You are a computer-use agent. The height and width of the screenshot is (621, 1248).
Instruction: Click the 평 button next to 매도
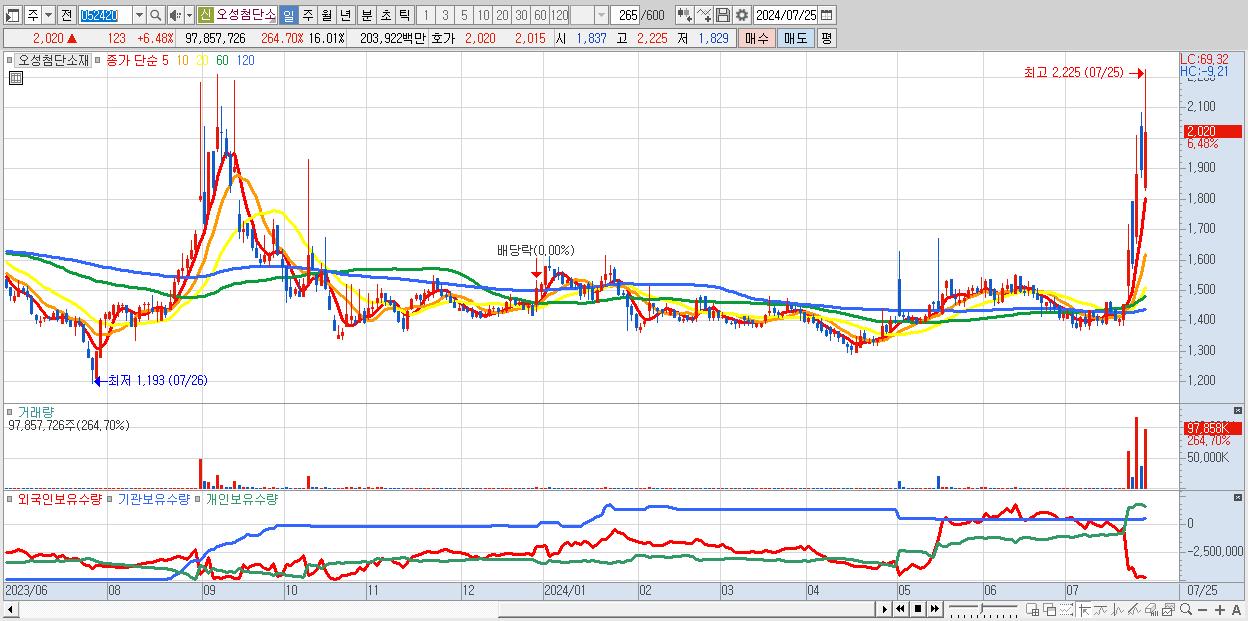(826, 38)
